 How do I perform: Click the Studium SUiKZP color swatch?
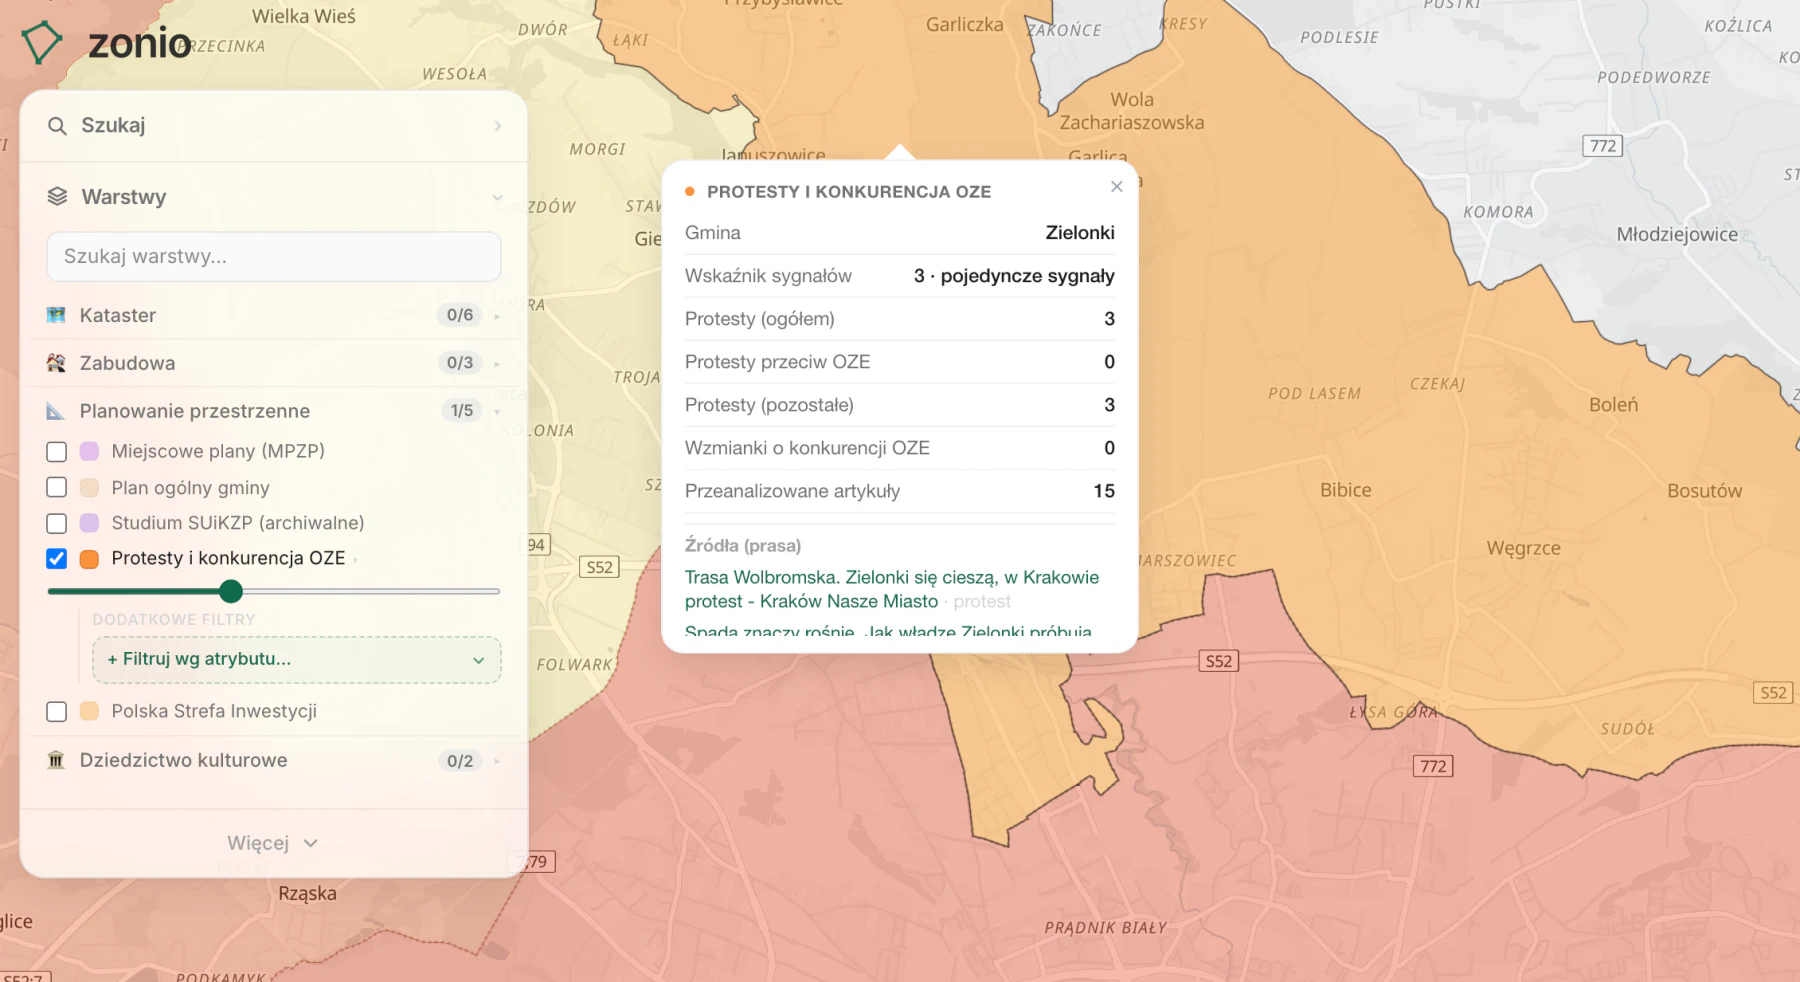[89, 523]
